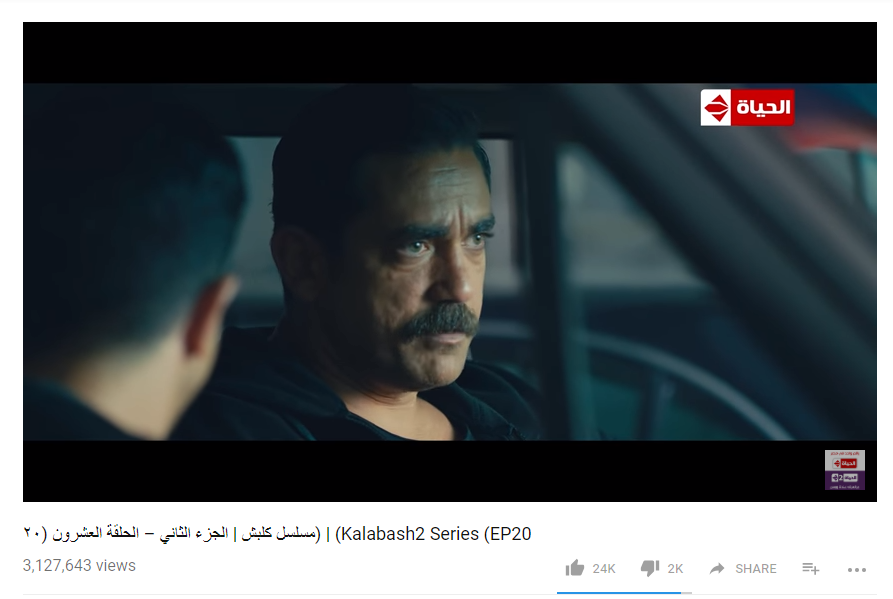The height and width of the screenshot is (599, 893).
Task: Click the grey end of the sentiment bar
Action: coord(687,593)
